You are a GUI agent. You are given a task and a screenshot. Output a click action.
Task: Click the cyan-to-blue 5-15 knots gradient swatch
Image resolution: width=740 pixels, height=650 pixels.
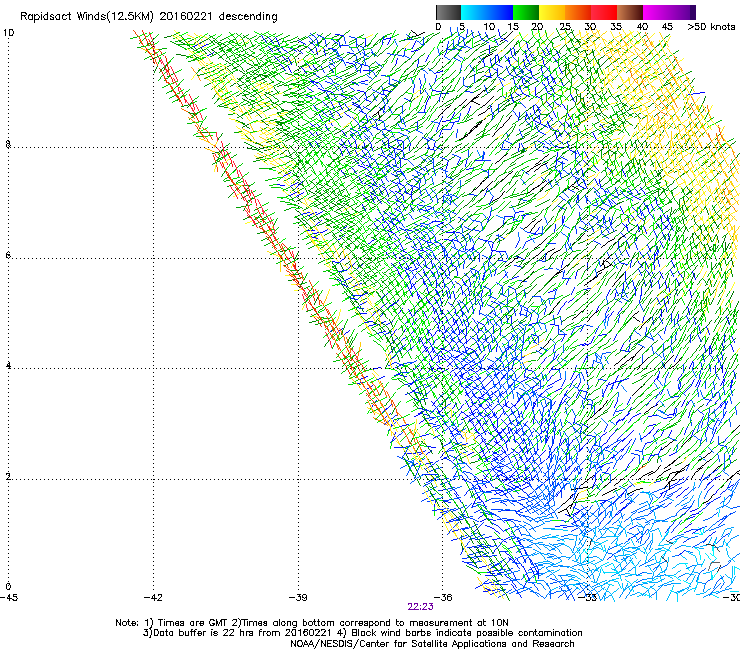click(x=487, y=12)
